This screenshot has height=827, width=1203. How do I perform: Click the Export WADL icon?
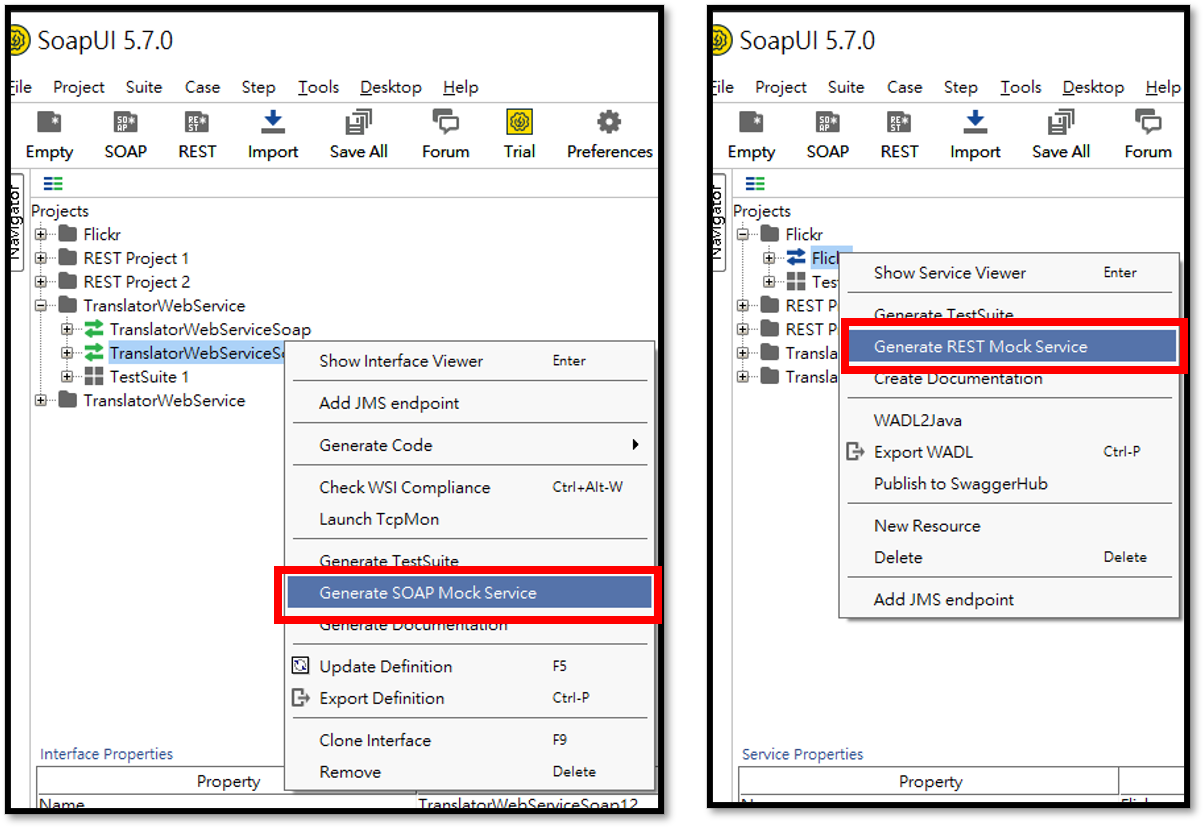tap(855, 452)
